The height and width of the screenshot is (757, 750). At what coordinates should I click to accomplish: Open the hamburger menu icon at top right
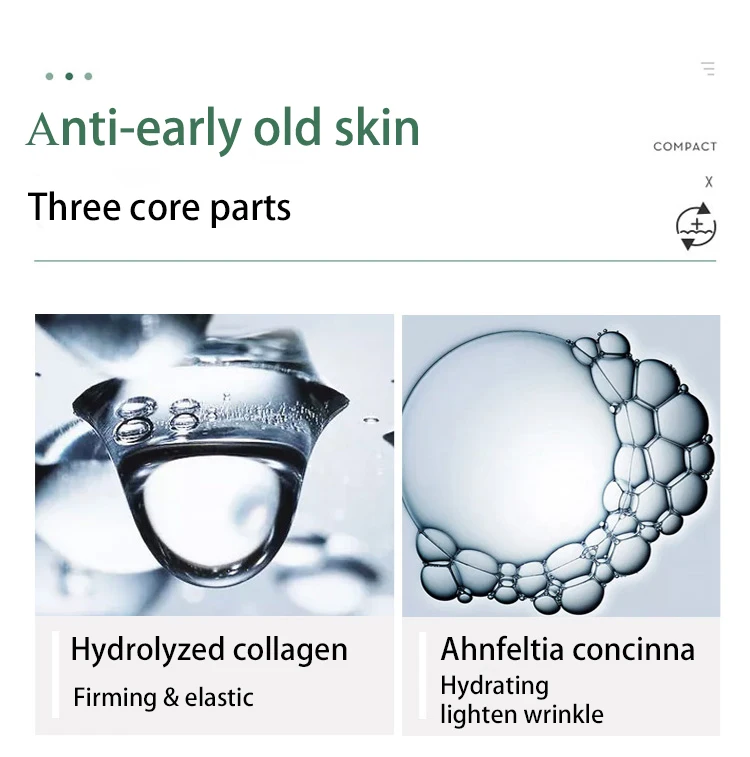pos(708,69)
